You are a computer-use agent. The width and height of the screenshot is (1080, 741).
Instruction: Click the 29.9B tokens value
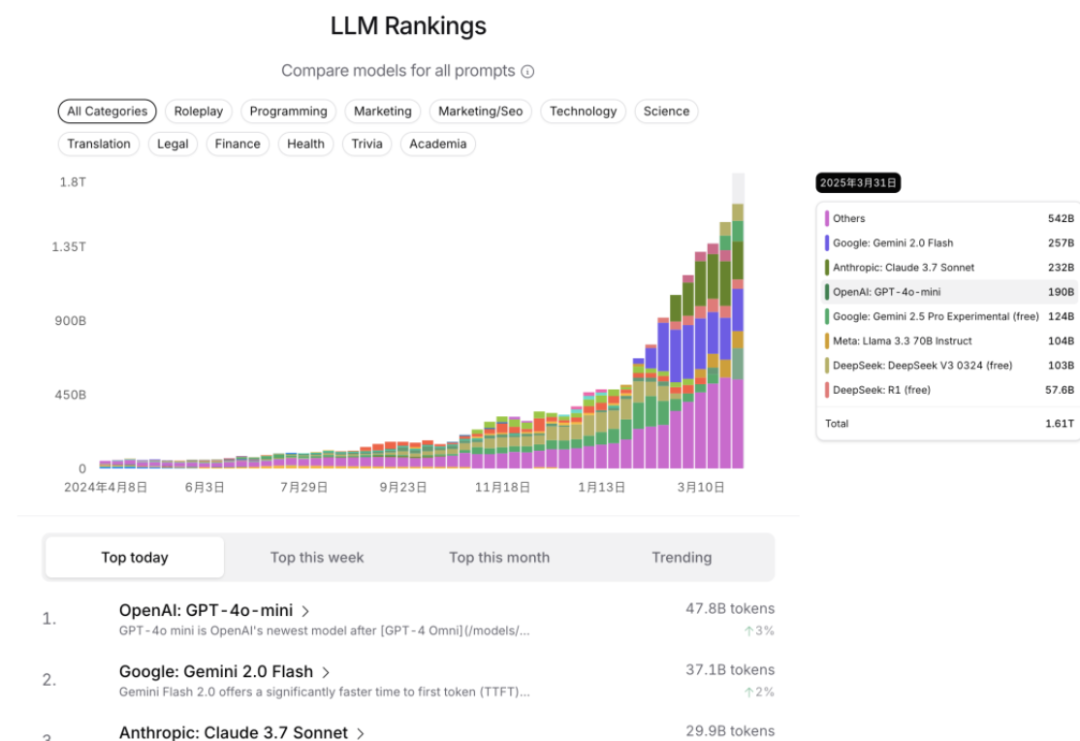point(730,731)
